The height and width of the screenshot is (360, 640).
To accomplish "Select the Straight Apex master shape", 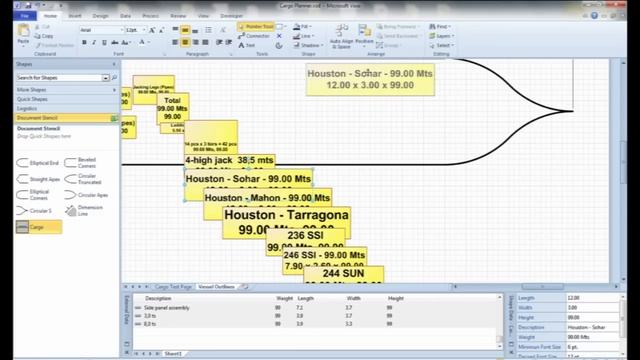I will tap(38, 179).
